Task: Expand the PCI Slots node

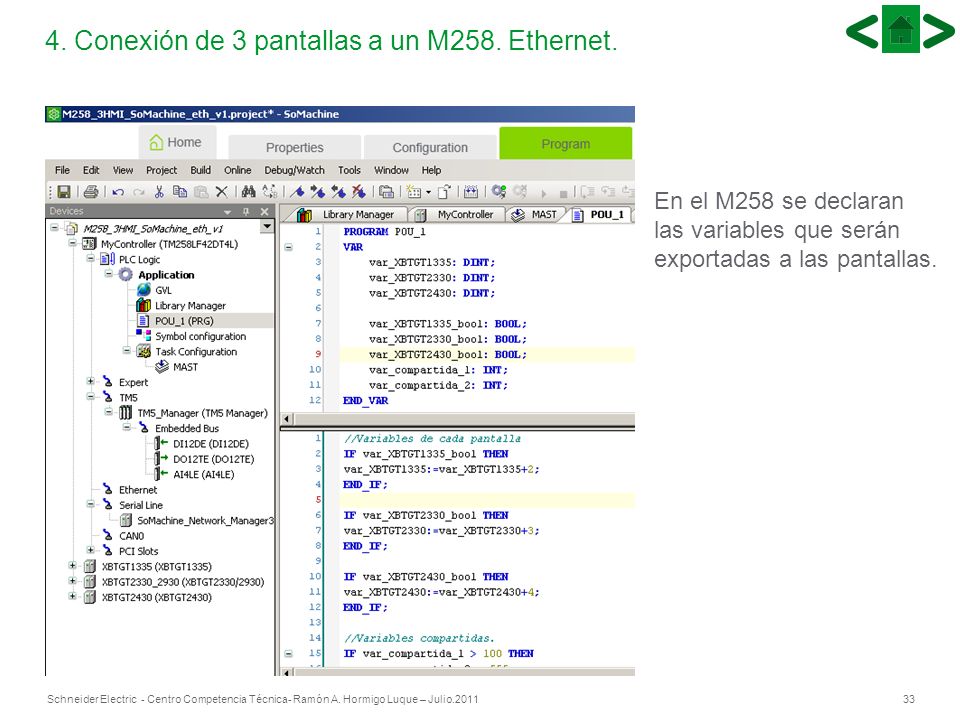Action: click(x=91, y=550)
